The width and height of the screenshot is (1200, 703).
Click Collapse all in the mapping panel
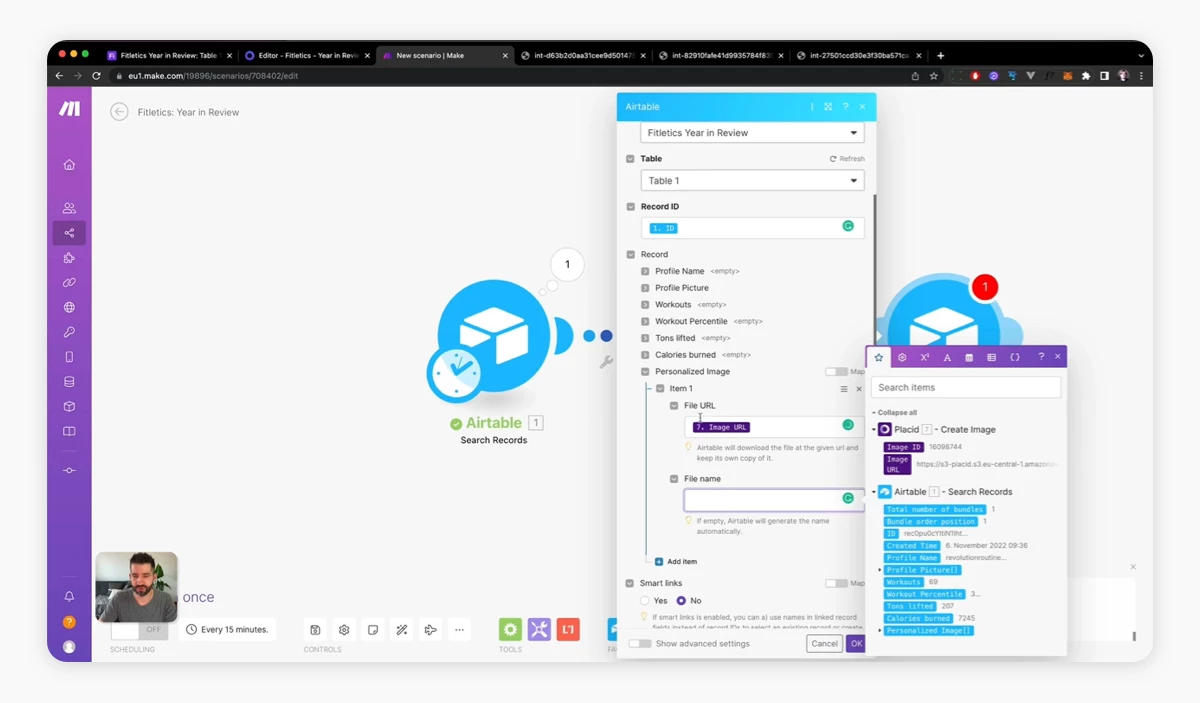pyautogui.click(x=895, y=413)
